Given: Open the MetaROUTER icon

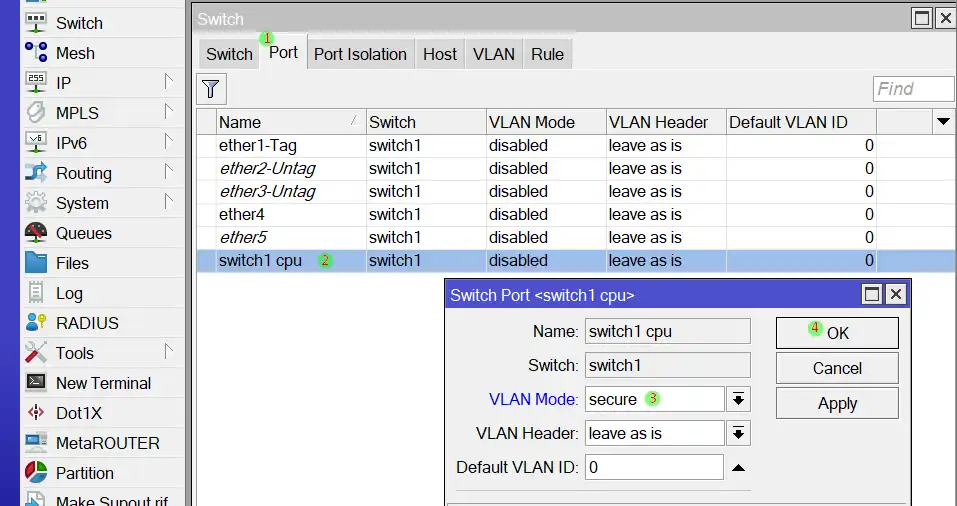Looking at the screenshot, I should (36, 443).
